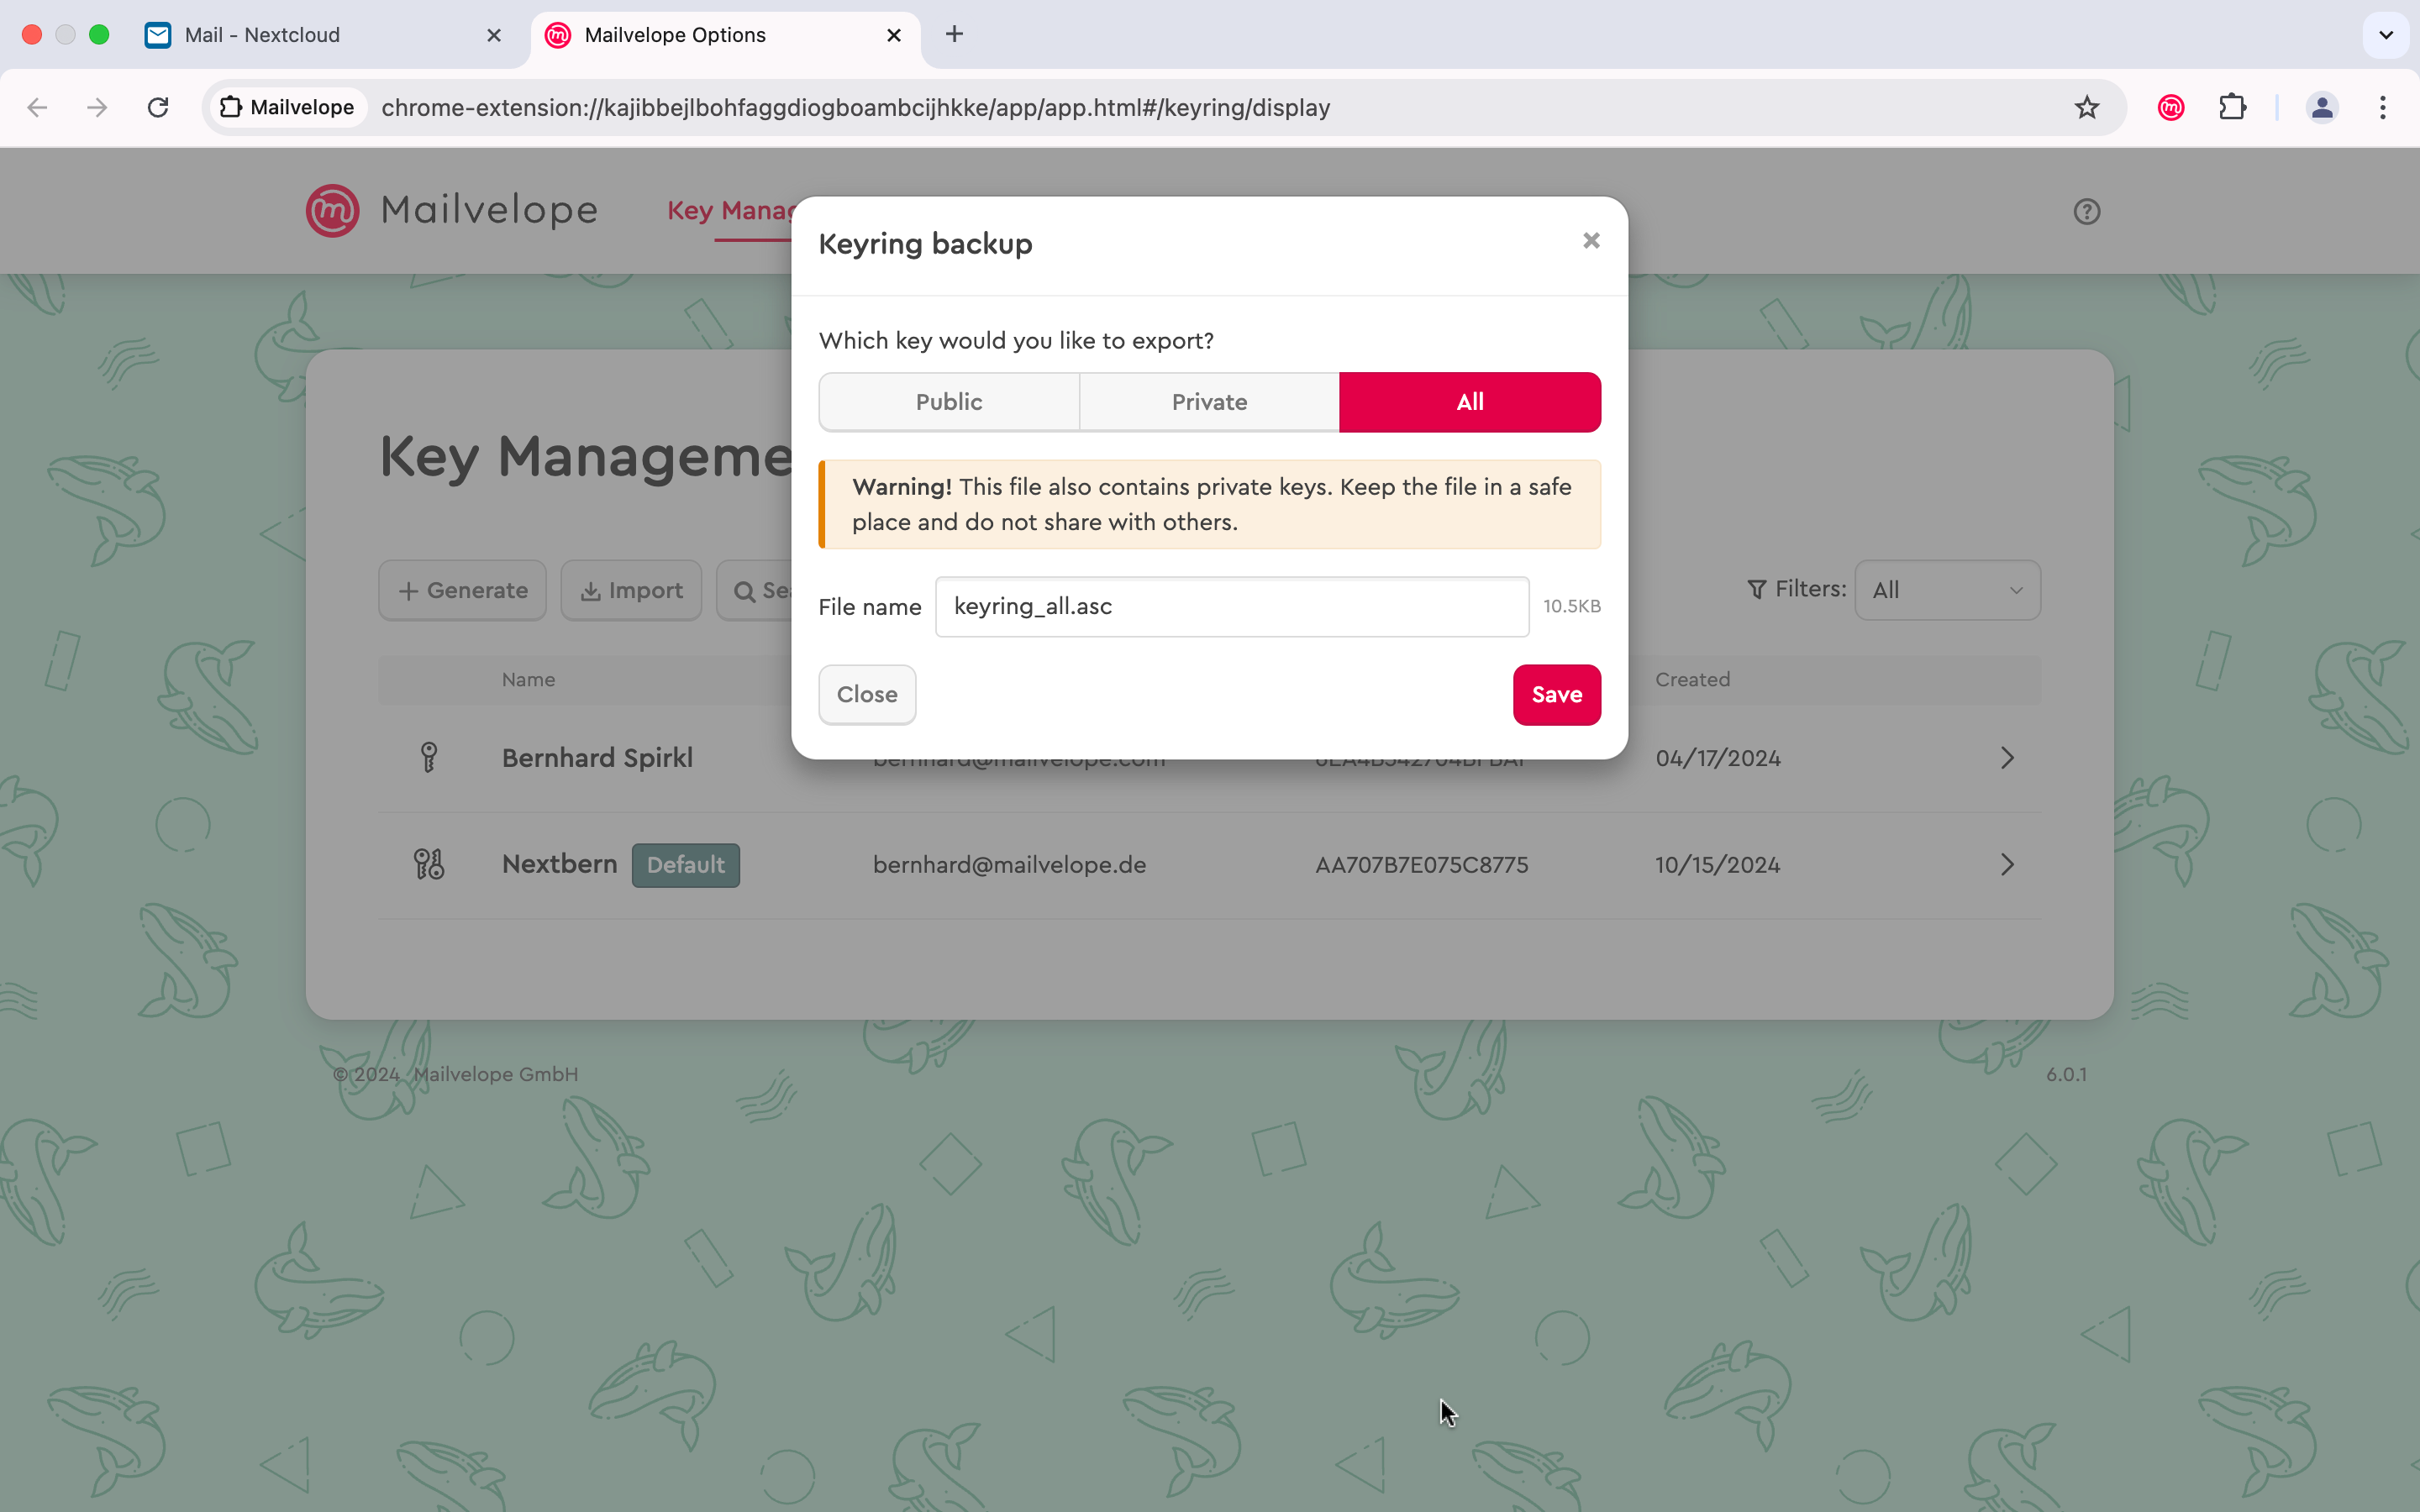
Task: Click the Nextbern key pair icon
Action: [429, 864]
